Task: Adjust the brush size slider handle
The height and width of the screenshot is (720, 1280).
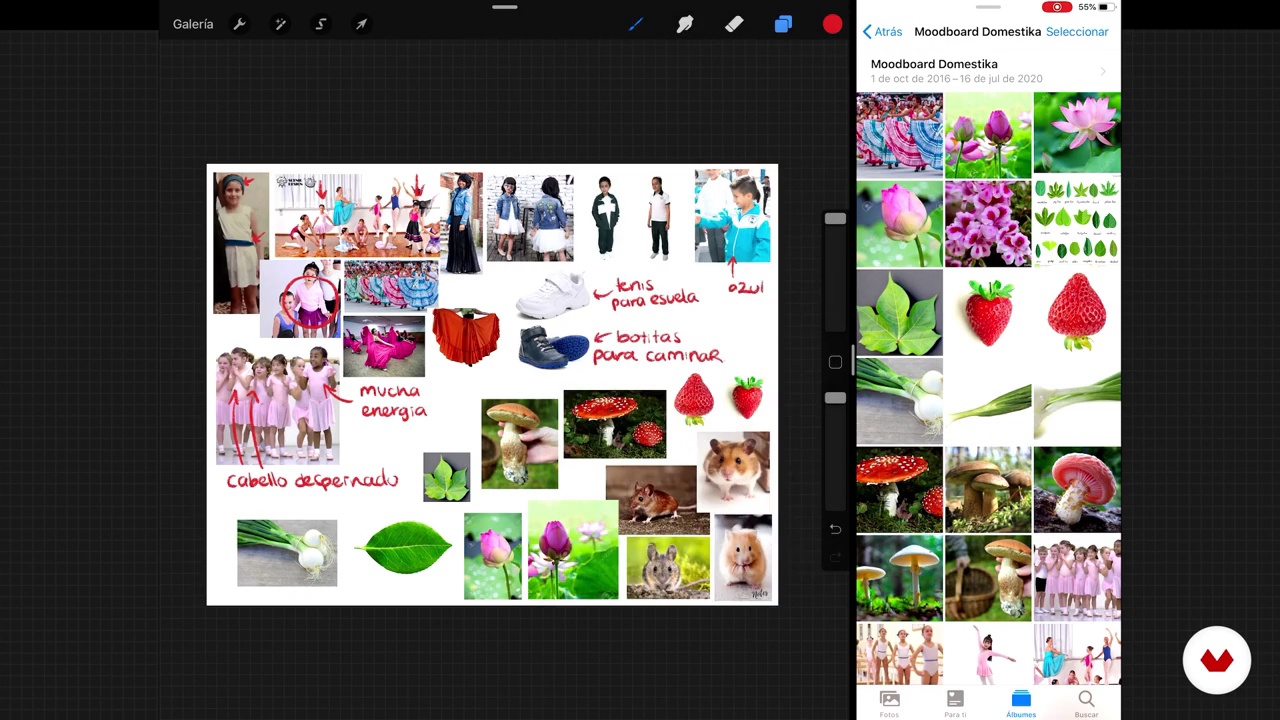Action: [x=835, y=218]
